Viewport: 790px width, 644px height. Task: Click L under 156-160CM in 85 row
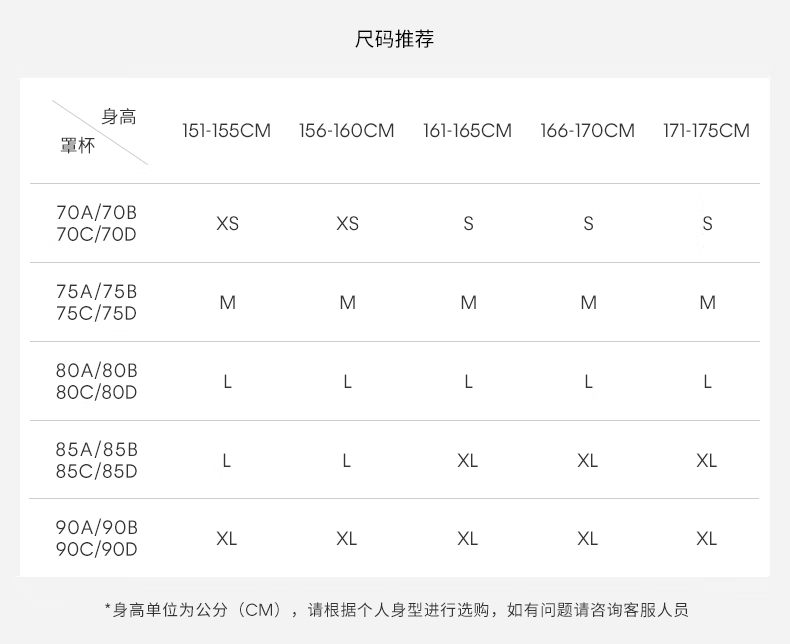click(347, 461)
